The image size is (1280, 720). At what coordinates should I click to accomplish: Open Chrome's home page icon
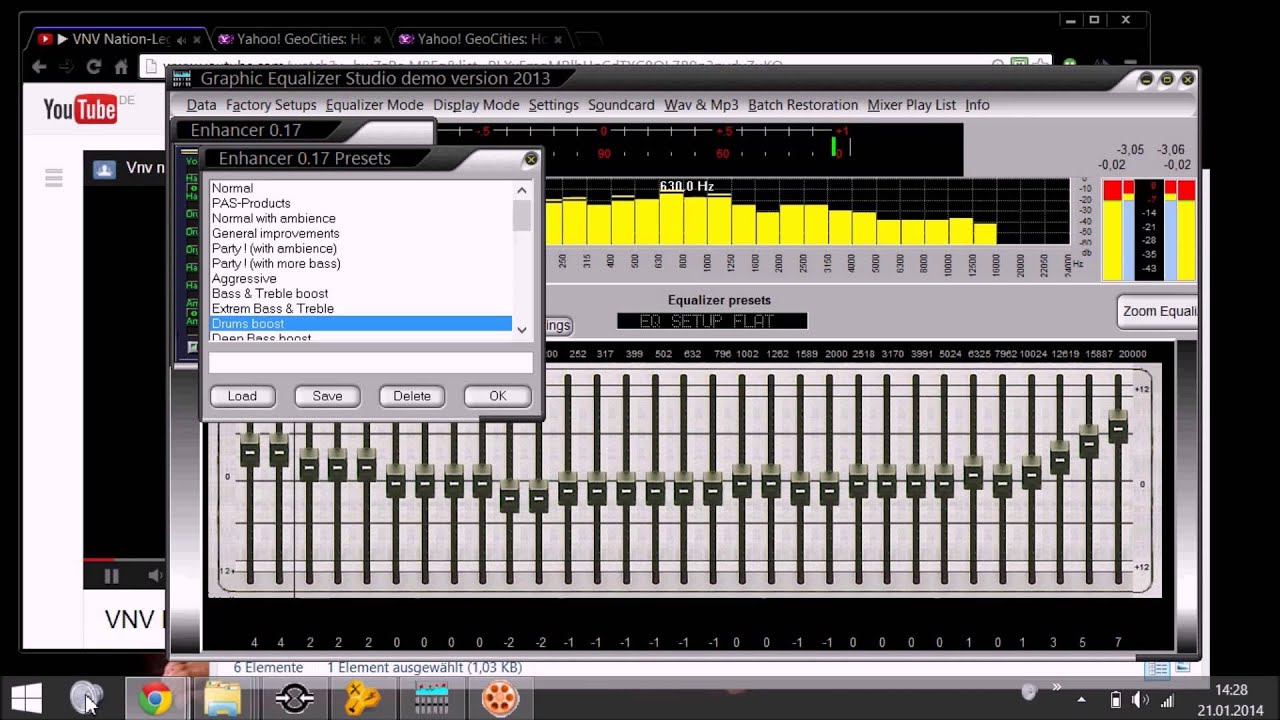click(x=121, y=67)
